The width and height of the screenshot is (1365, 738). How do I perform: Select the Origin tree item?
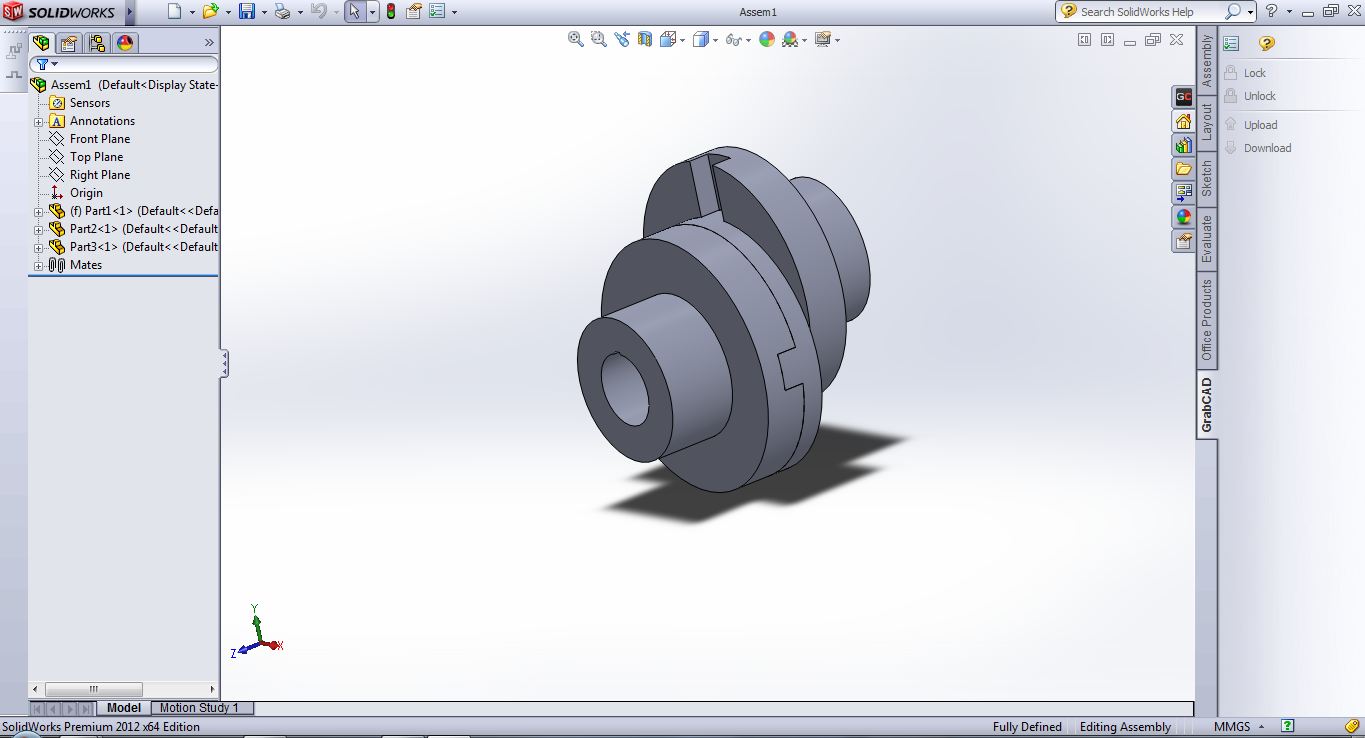click(x=86, y=193)
